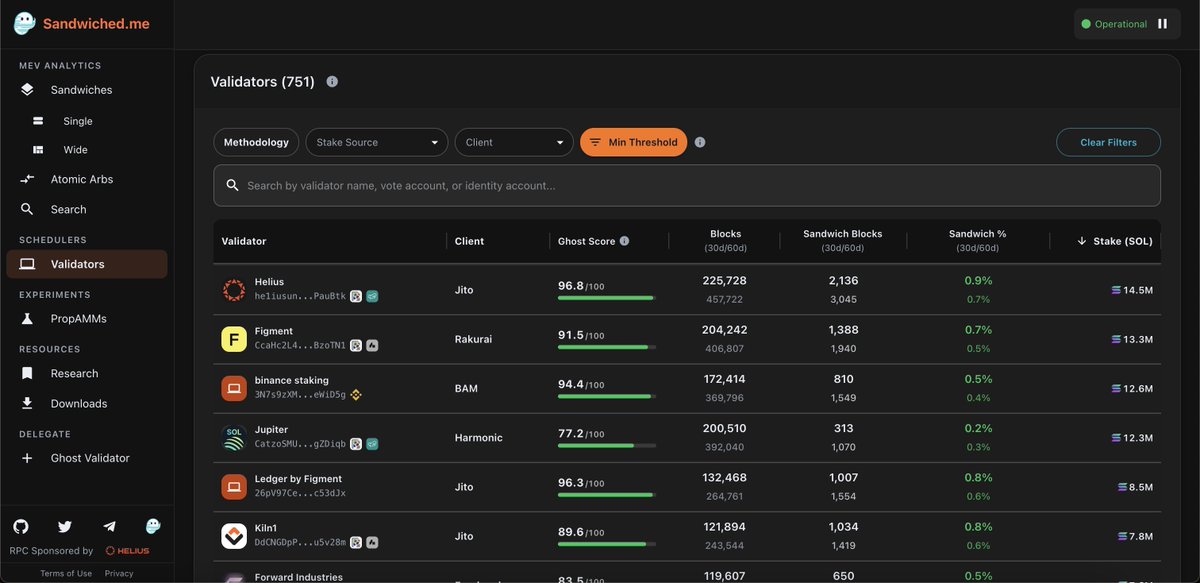Click the Methodology button

(256, 142)
